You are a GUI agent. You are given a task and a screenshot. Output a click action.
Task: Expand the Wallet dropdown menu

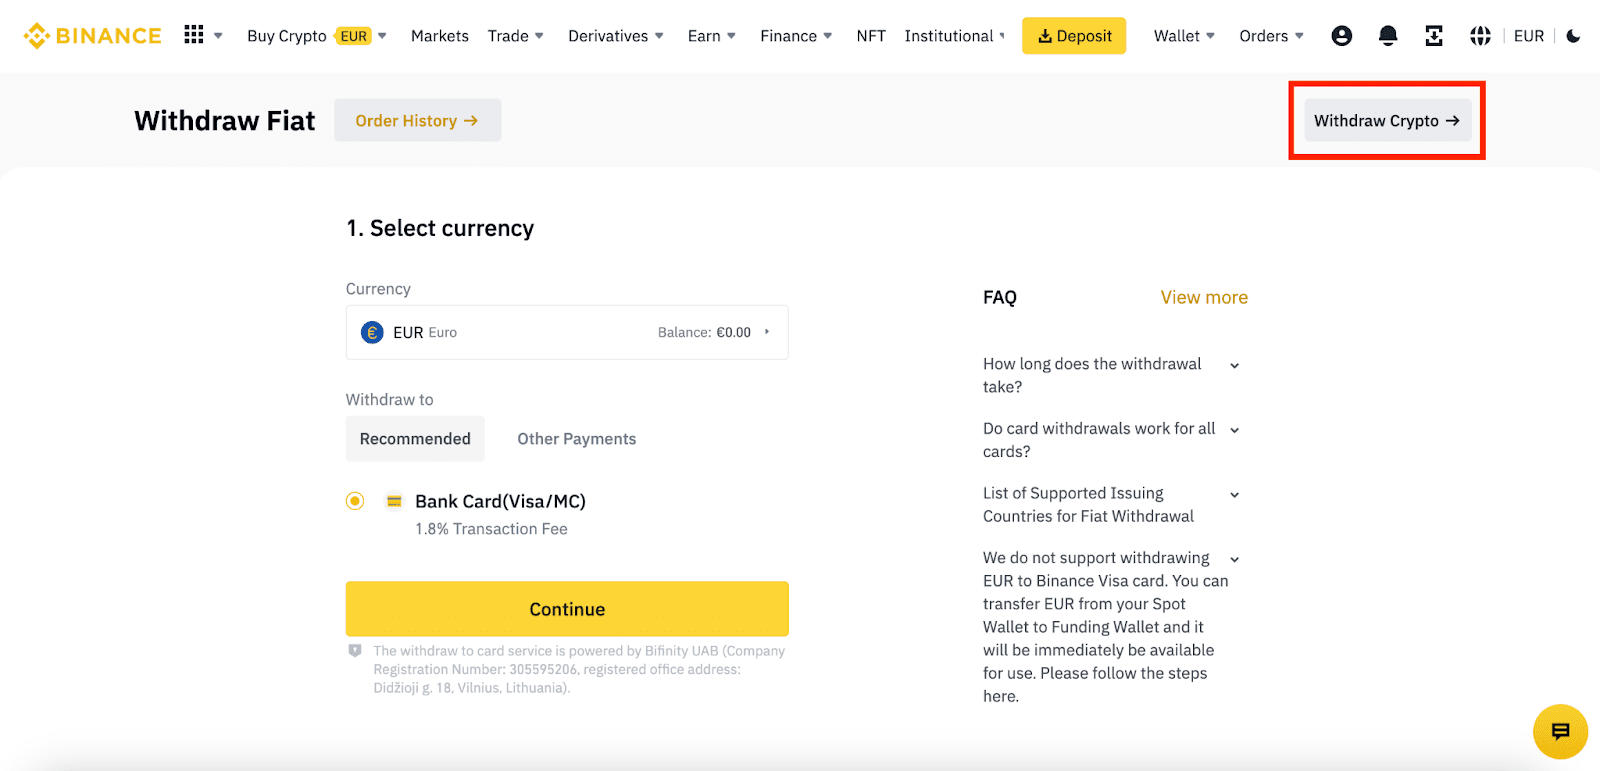[1184, 36]
